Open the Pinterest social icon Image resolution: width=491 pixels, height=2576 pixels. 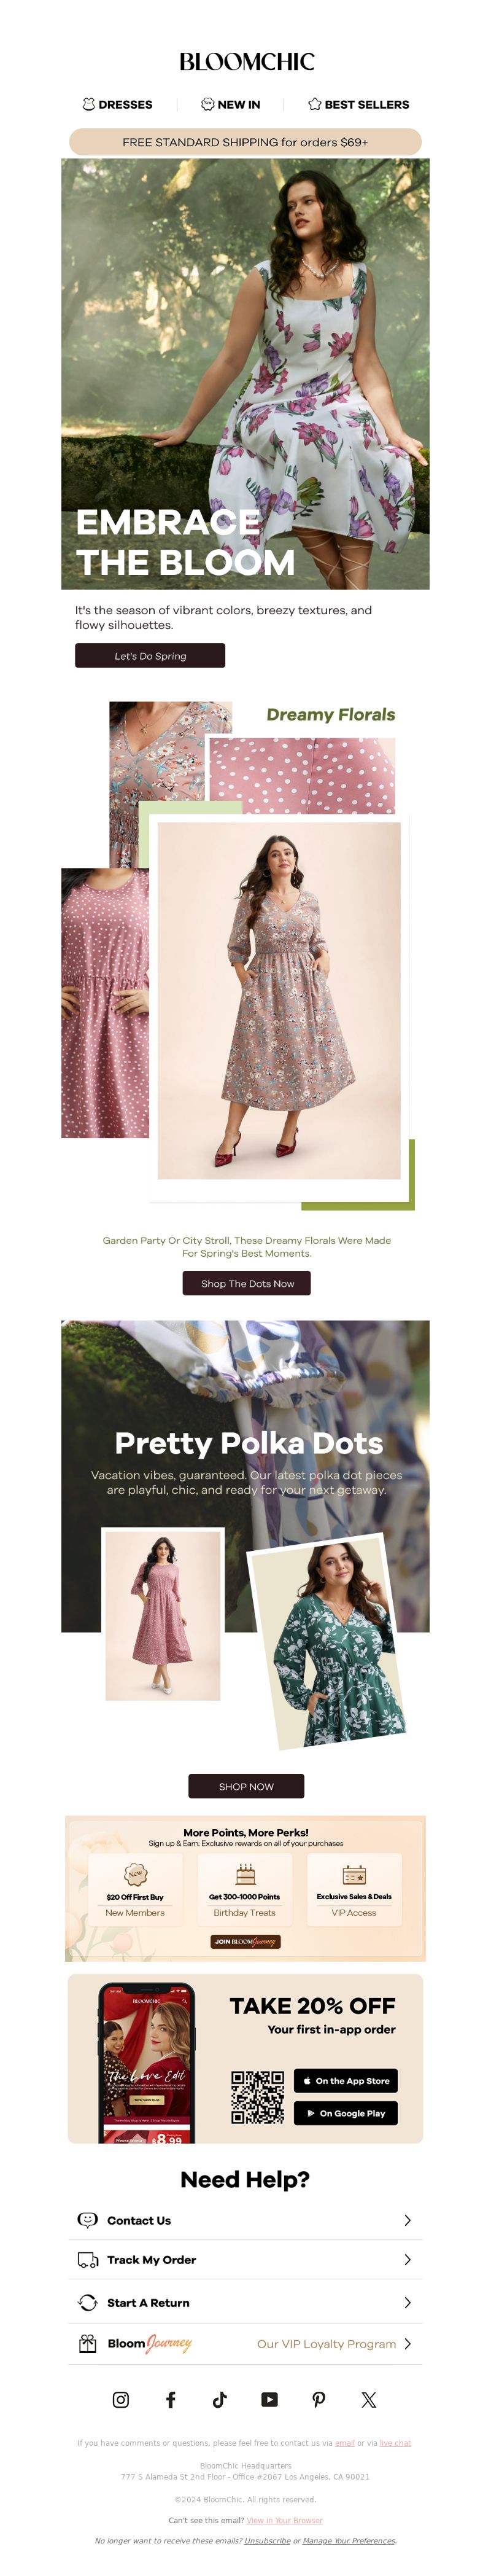[x=319, y=2399]
